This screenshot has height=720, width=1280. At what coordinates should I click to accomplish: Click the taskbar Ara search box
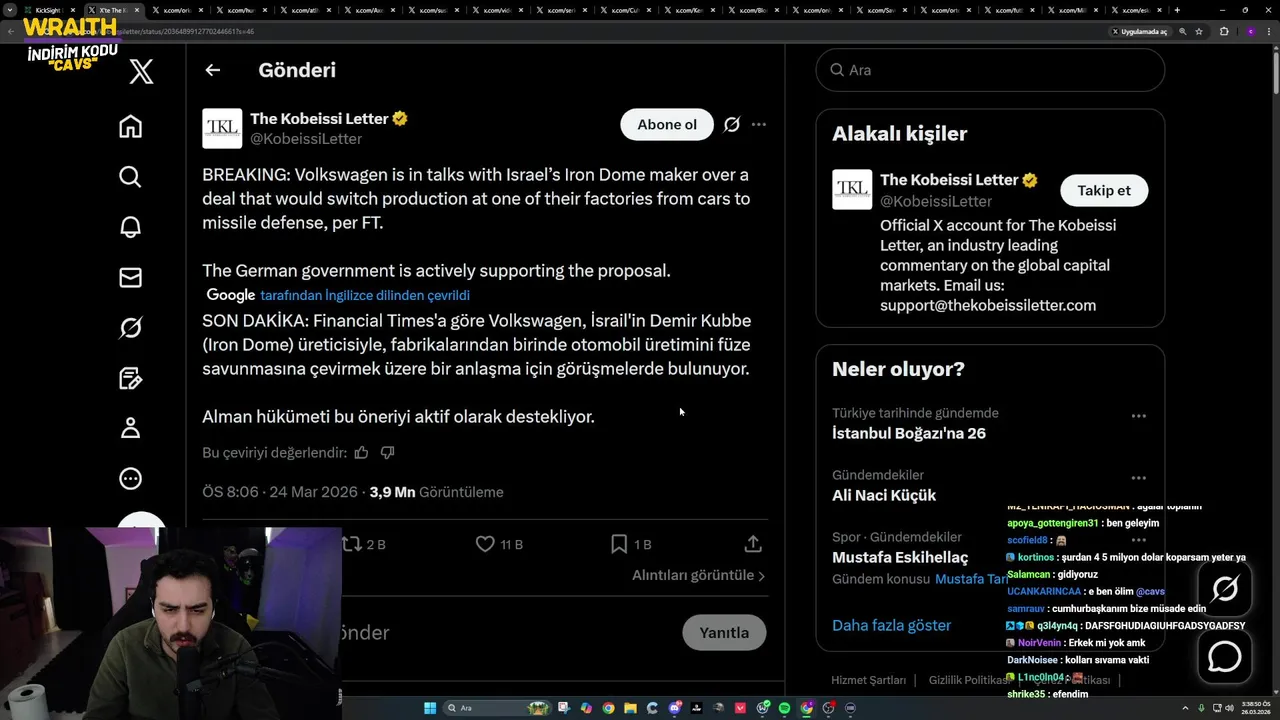497,708
